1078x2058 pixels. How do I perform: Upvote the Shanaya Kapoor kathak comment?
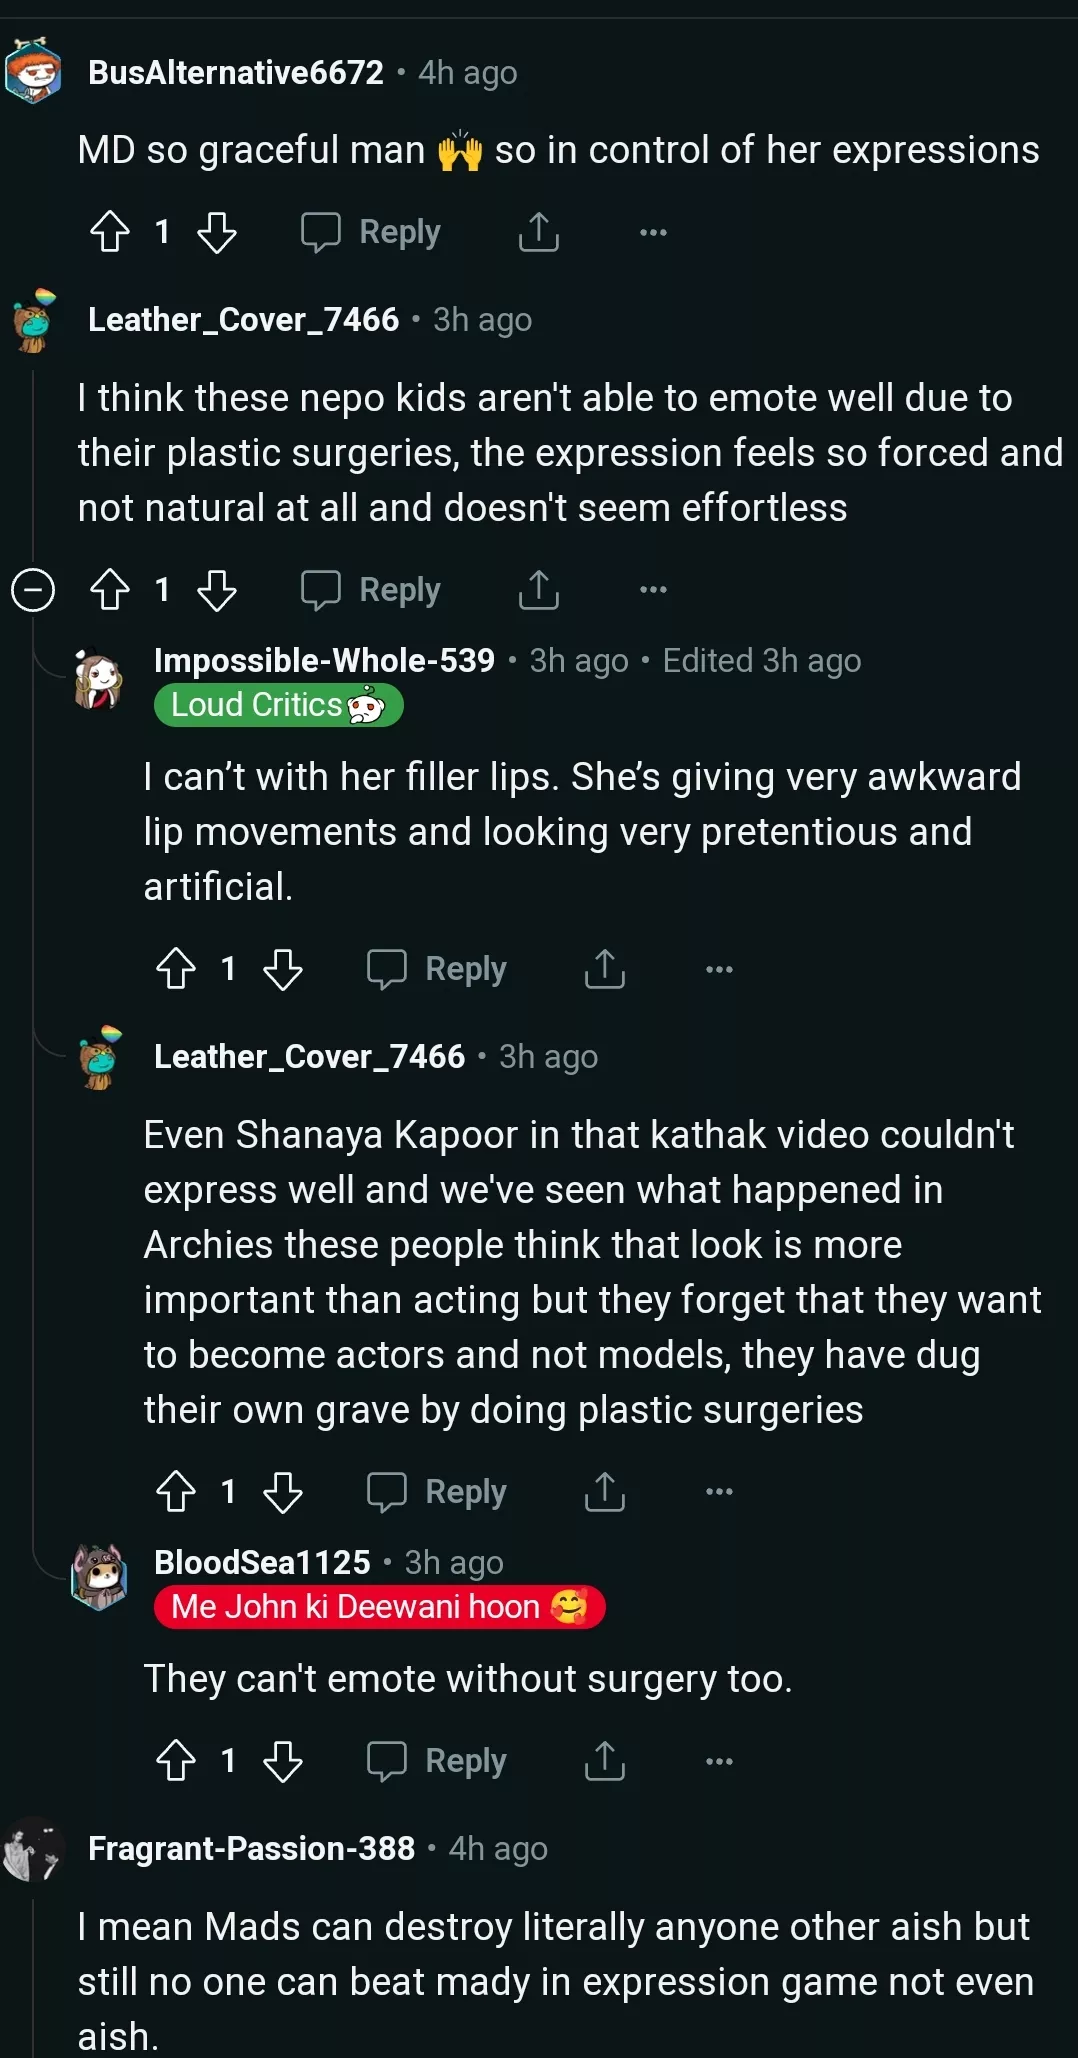click(x=176, y=1491)
